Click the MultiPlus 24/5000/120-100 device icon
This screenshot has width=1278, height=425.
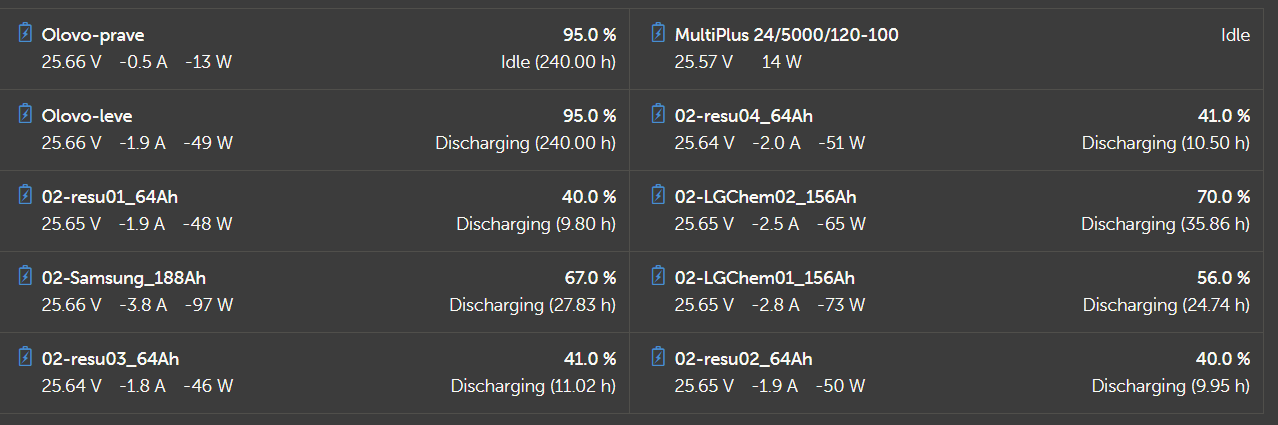click(658, 34)
